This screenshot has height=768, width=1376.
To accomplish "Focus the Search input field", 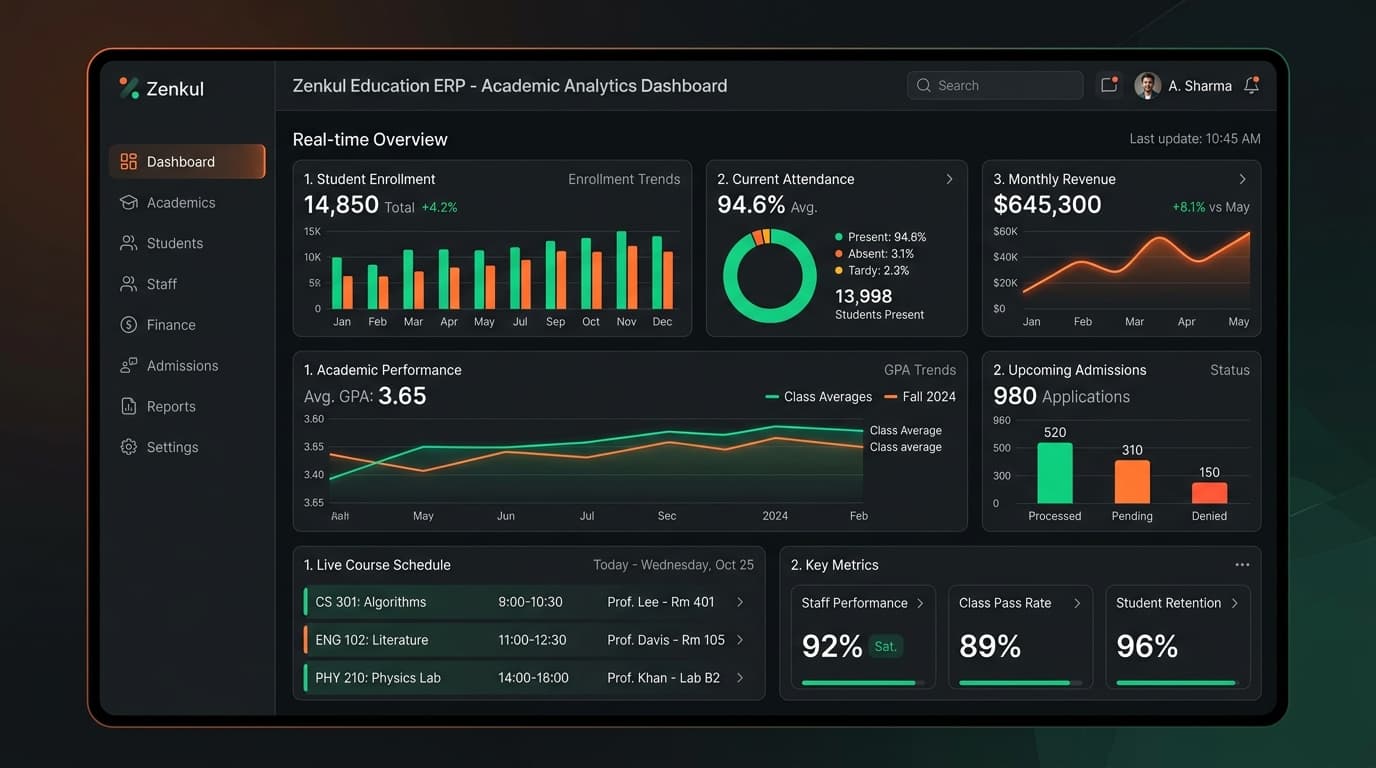I will (x=995, y=86).
